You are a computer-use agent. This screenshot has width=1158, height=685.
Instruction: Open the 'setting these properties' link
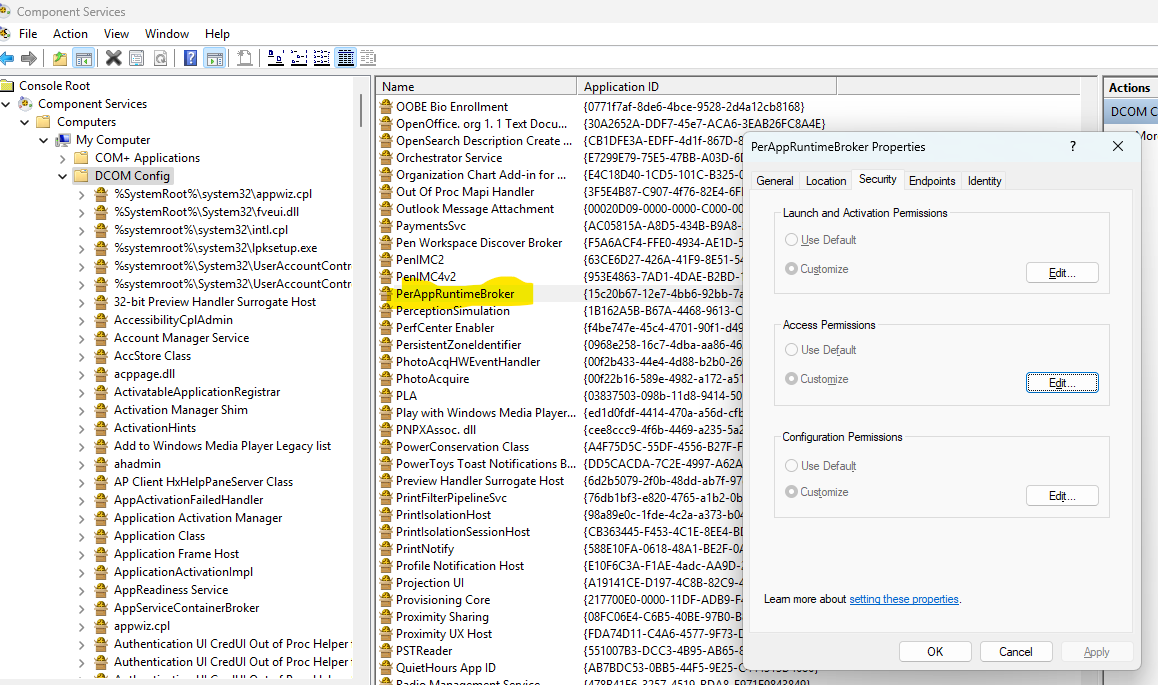(904, 599)
